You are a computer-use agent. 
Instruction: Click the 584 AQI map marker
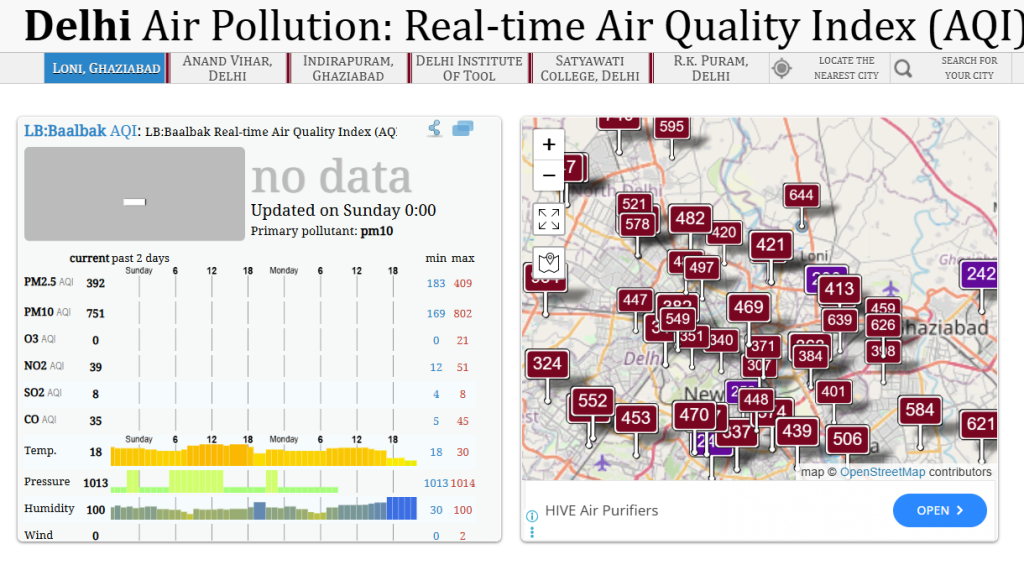[920, 410]
